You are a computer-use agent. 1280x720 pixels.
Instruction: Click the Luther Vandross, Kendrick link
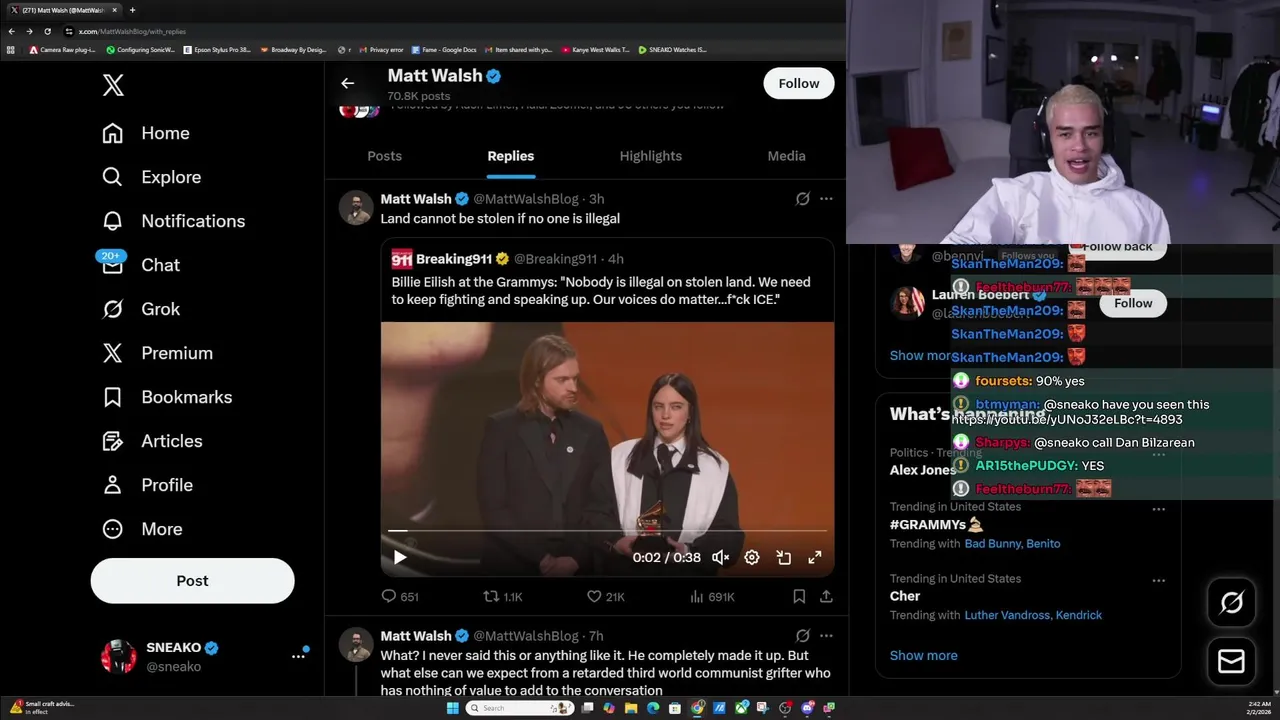pos(1033,615)
